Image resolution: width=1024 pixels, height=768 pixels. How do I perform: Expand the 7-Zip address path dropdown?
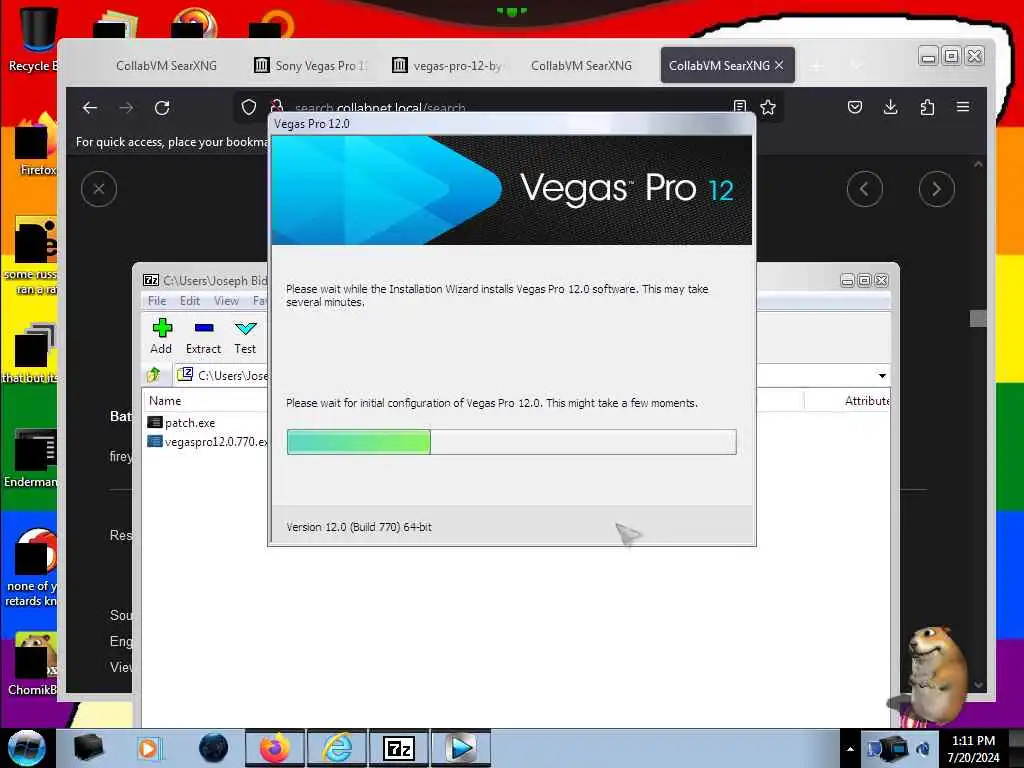click(x=882, y=376)
